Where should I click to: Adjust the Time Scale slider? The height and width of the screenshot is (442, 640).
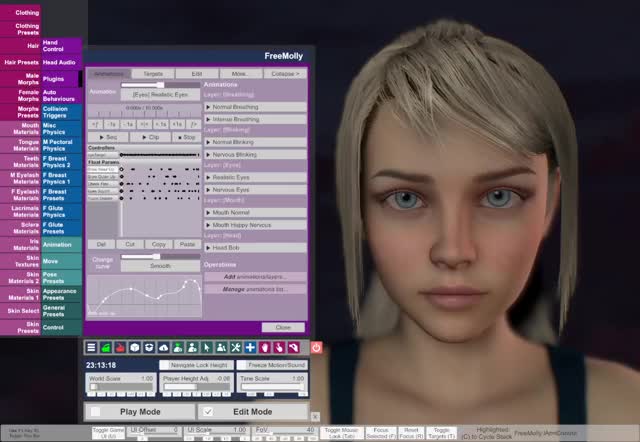(272, 386)
